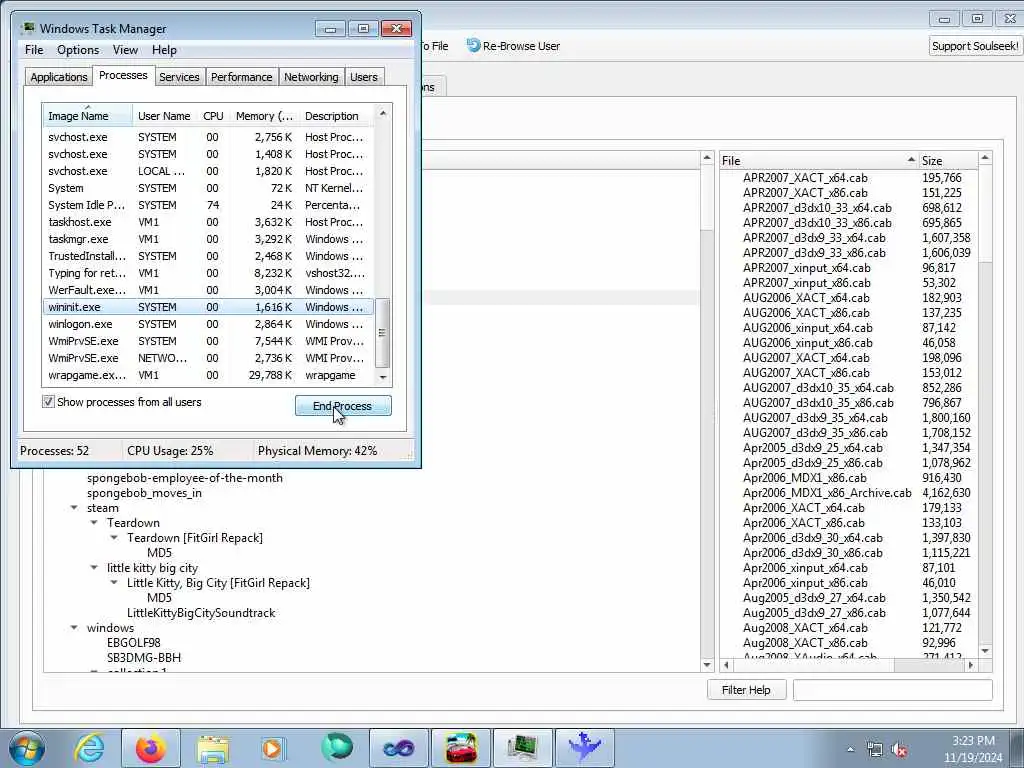Click the green round app icon in taskbar

[x=337, y=747]
